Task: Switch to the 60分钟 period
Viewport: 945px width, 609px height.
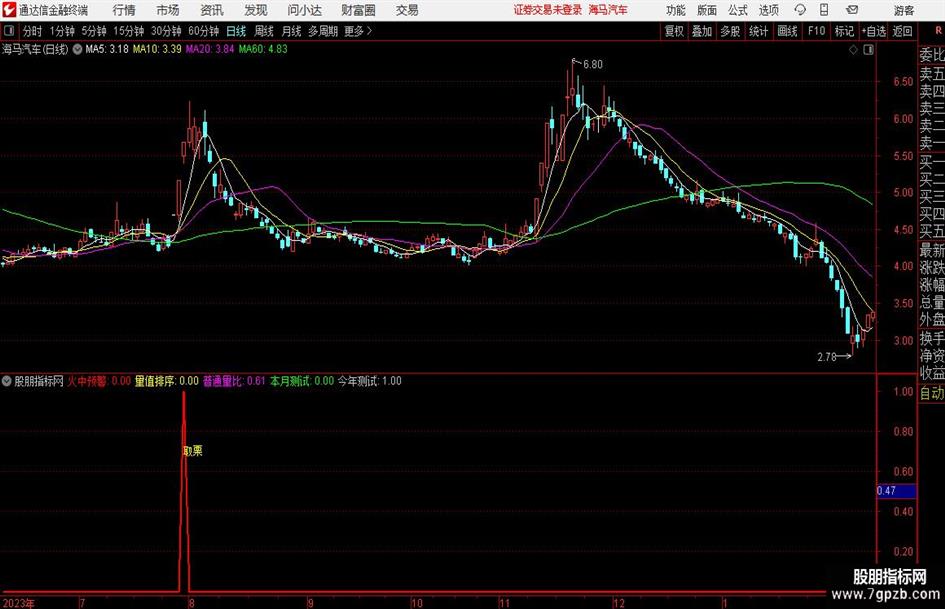Action: click(x=204, y=31)
